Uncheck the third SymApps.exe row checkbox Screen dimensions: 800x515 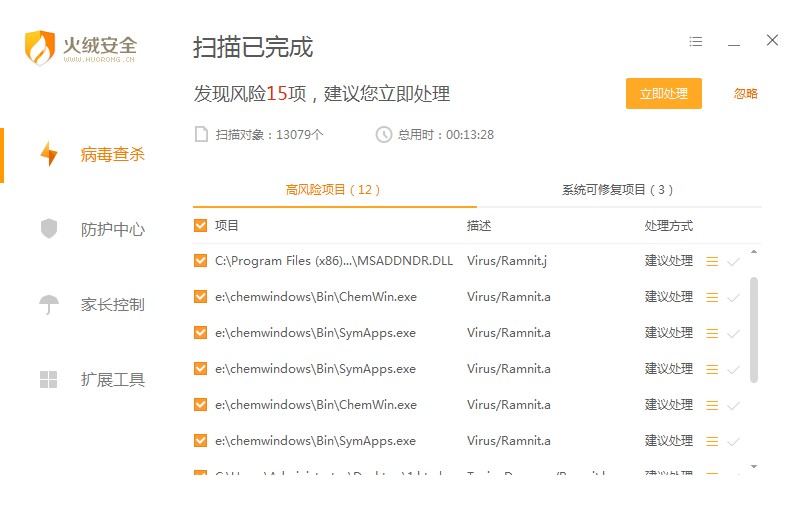tap(201, 440)
